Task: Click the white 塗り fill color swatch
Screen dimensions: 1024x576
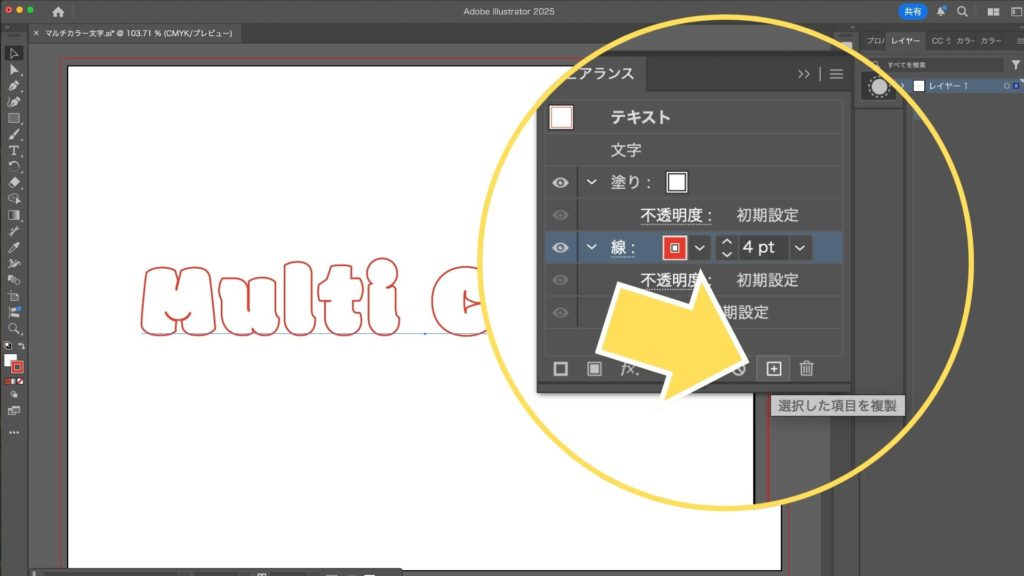Action: 677,182
